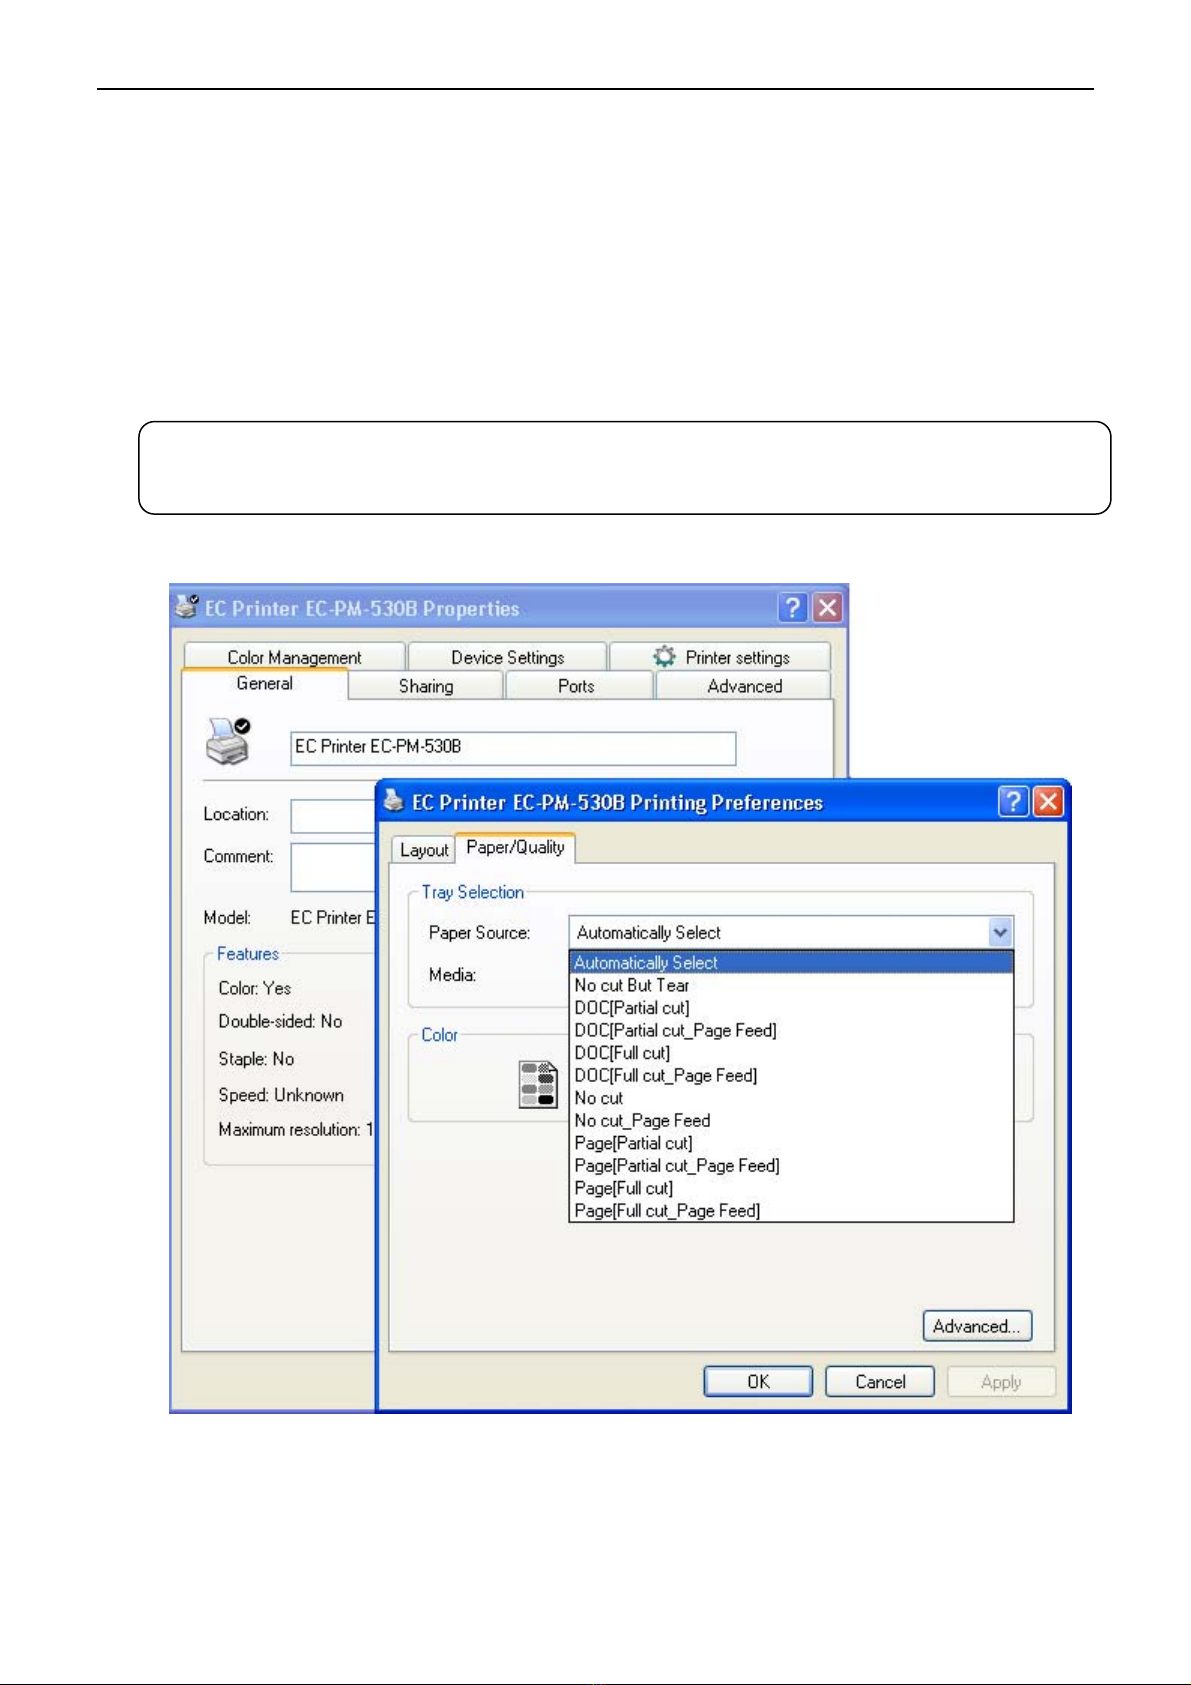Click Cancel in Printing Preferences

point(880,1381)
